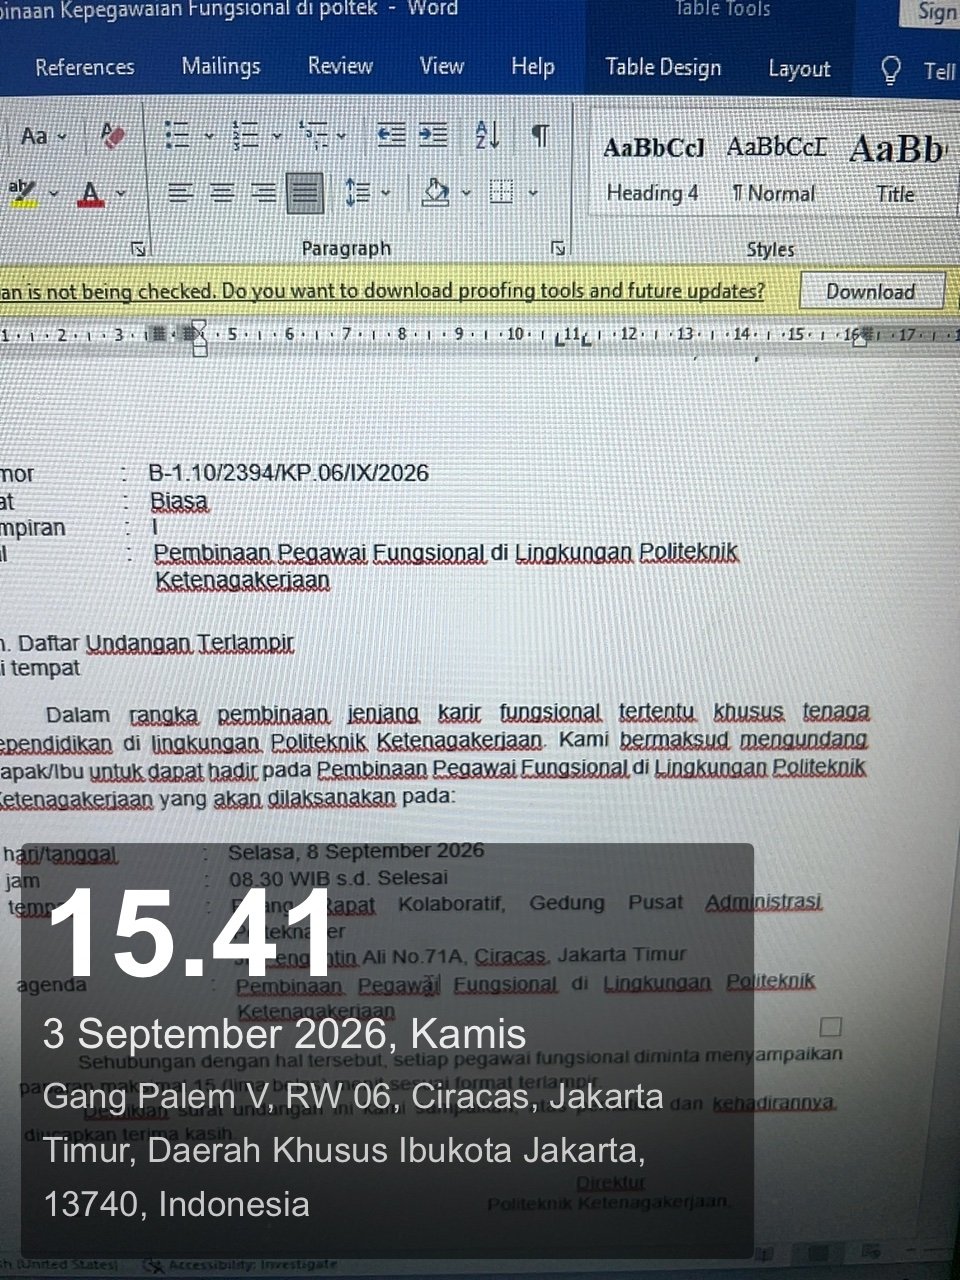This screenshot has width=960, height=1280.
Task: Click the right indent marker on ruler
Action: [x=861, y=338]
